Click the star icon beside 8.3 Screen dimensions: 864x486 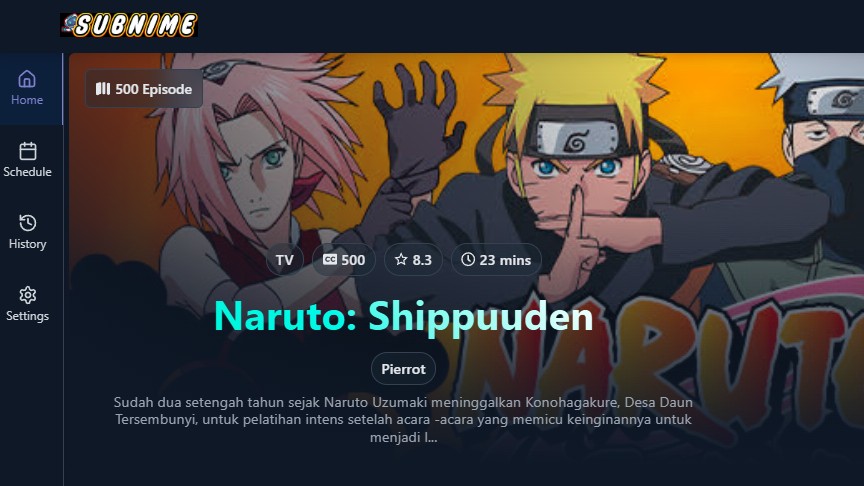pos(401,259)
